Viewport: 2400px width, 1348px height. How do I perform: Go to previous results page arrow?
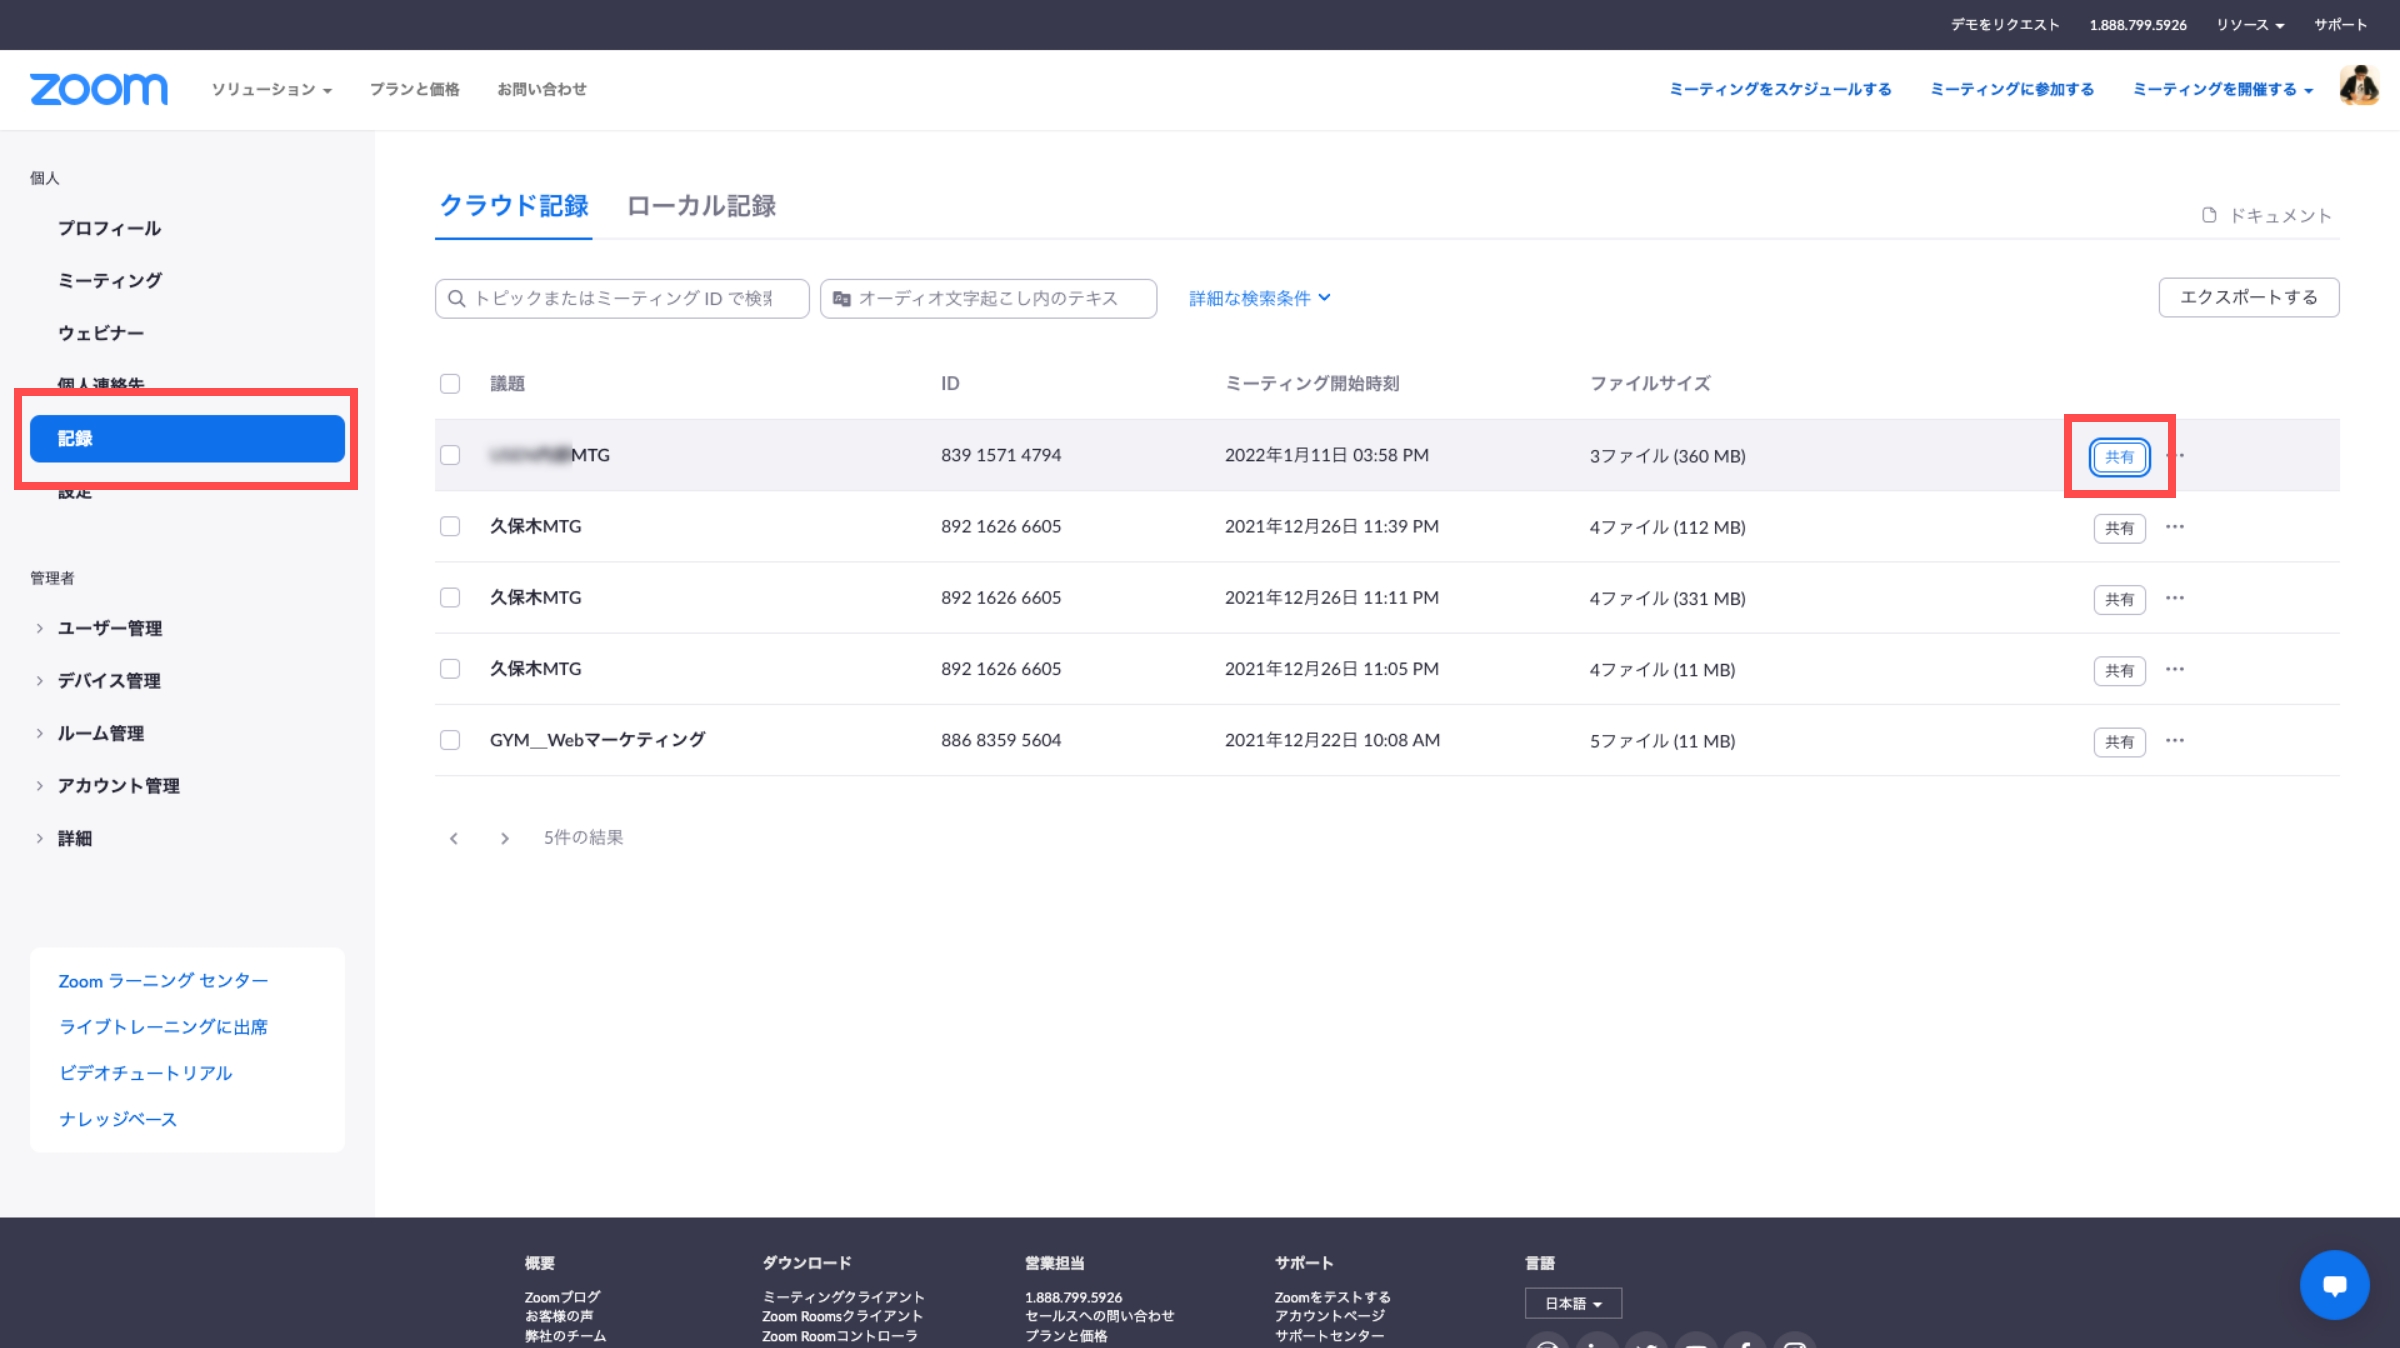(454, 838)
